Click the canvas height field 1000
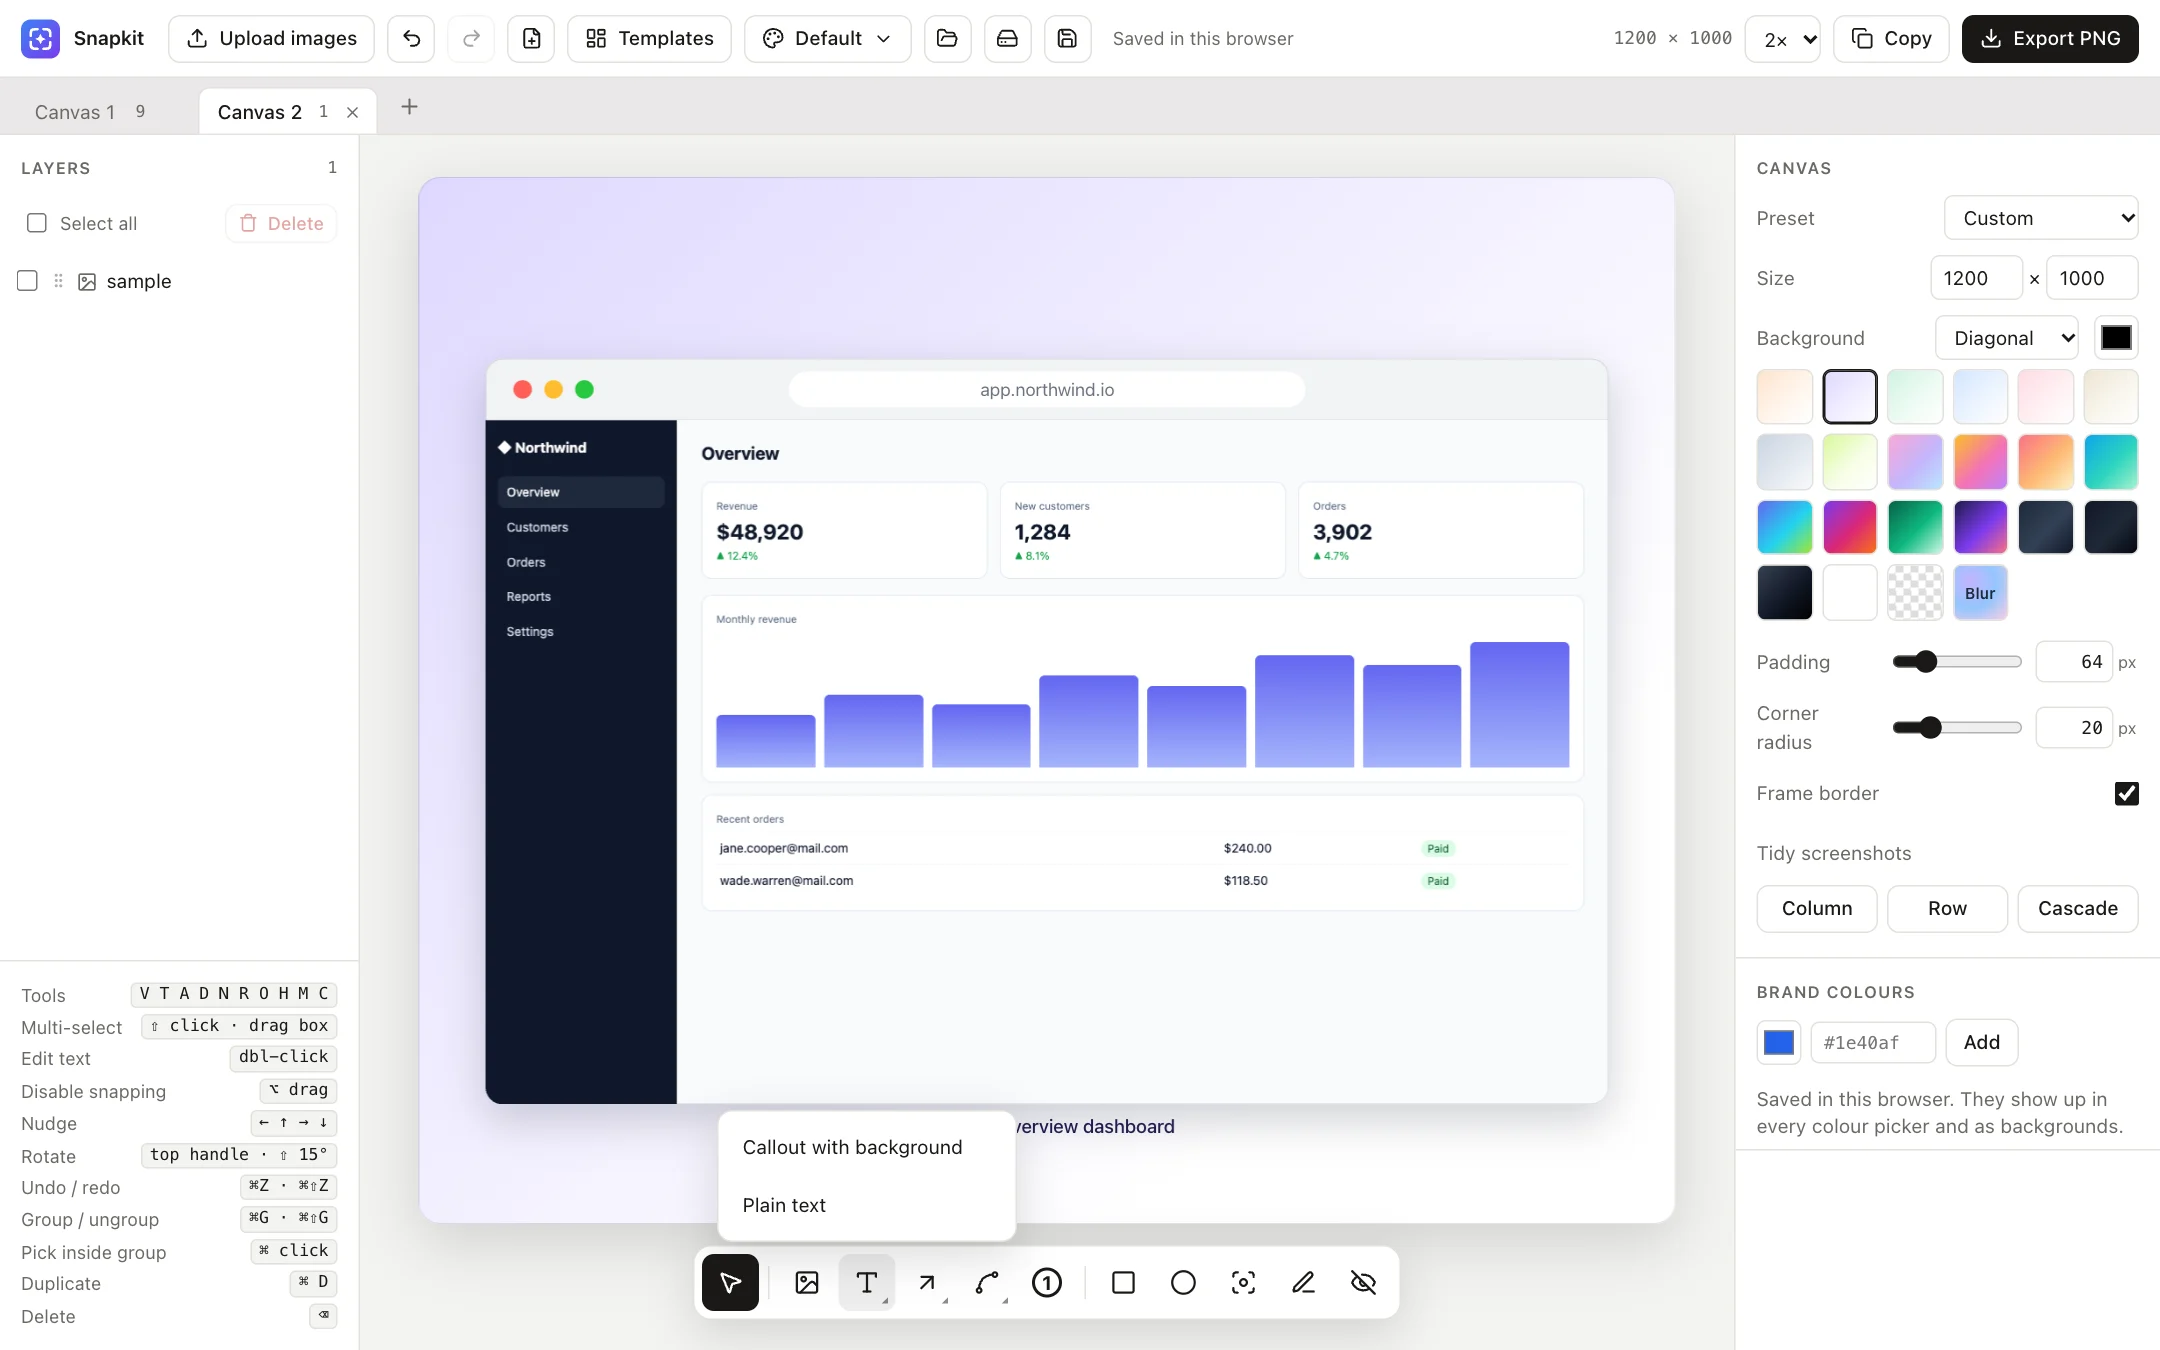The height and width of the screenshot is (1350, 2160). (x=2092, y=278)
